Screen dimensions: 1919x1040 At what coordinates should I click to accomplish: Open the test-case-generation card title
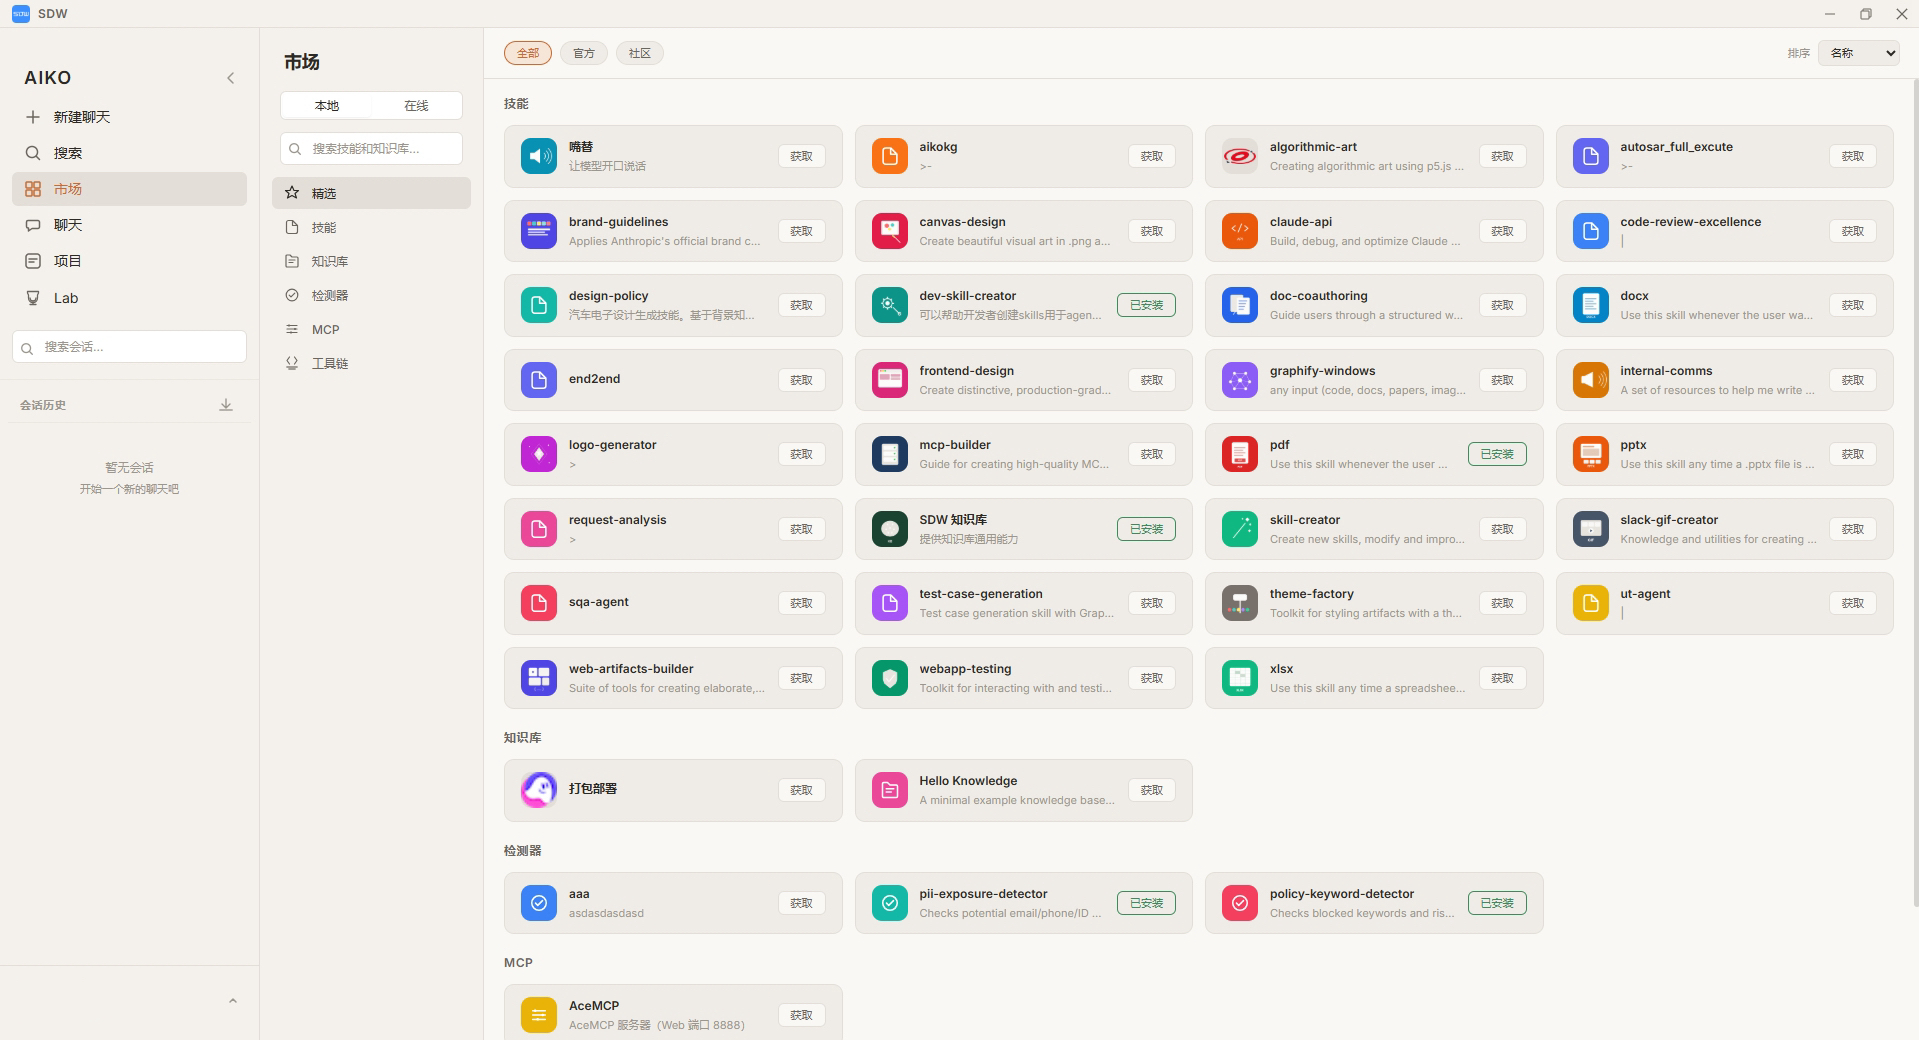coord(981,594)
